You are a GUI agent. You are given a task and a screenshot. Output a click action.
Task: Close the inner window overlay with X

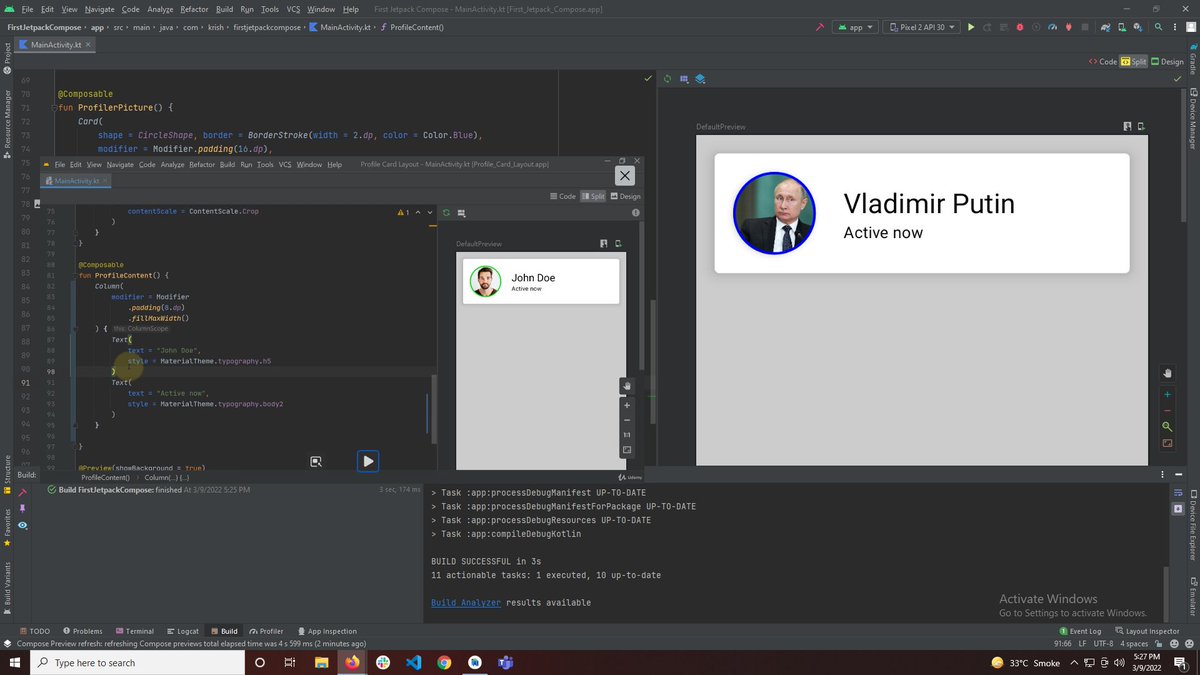point(625,176)
